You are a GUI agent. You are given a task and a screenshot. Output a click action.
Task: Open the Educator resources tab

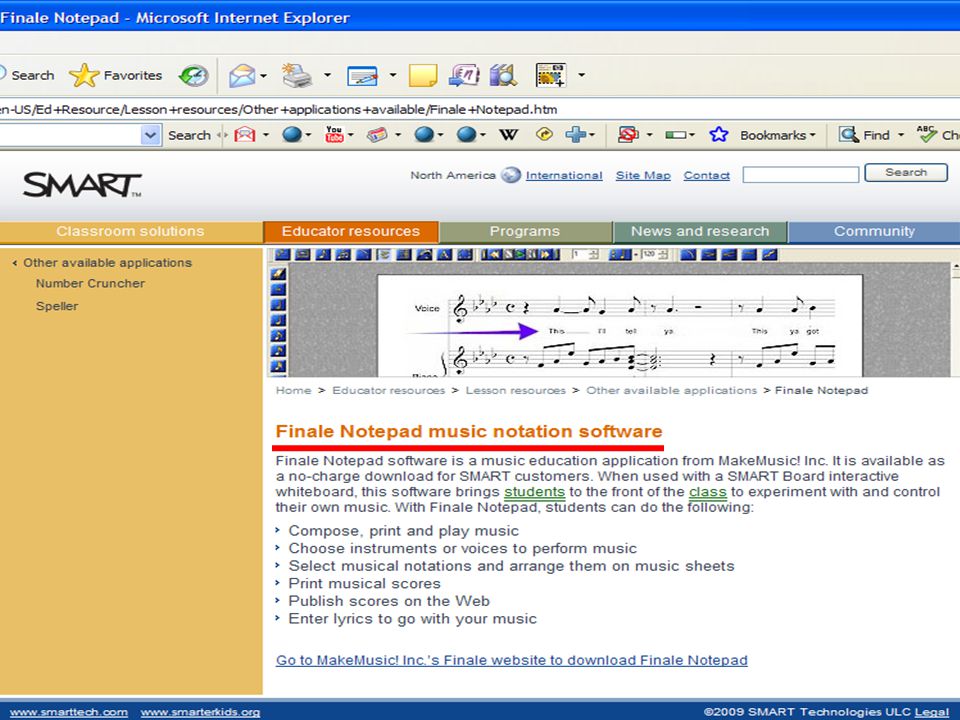(x=351, y=231)
